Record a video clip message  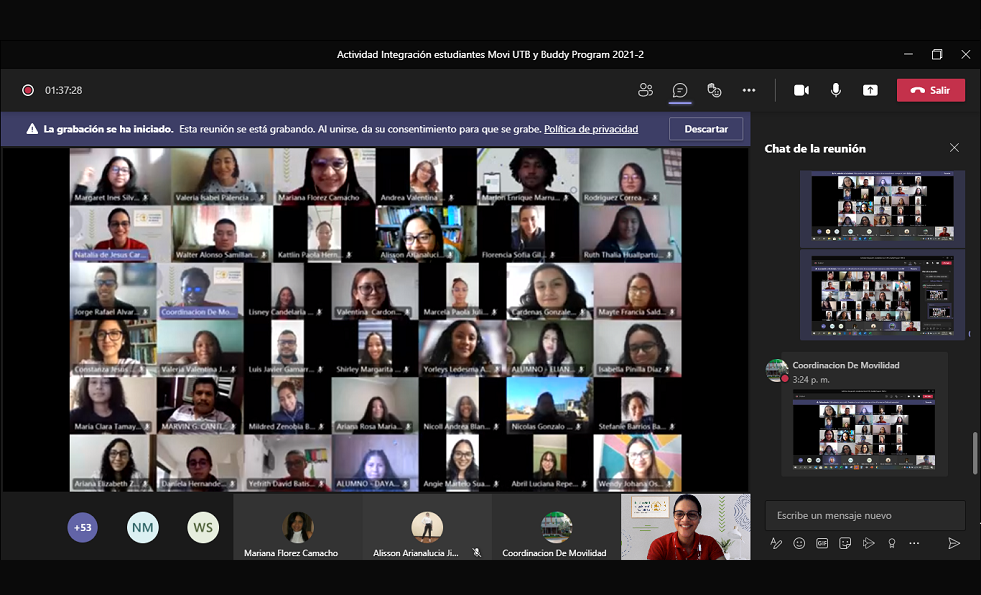867,543
